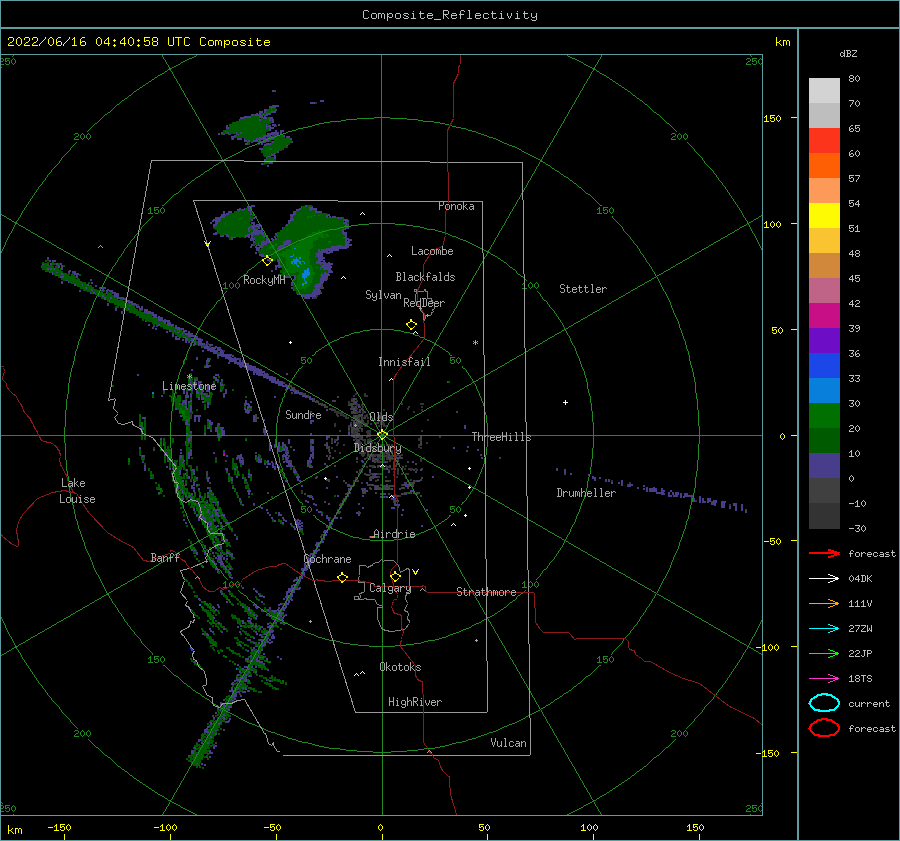Select the RedDeer city label
900x841 pixels.
tap(424, 303)
